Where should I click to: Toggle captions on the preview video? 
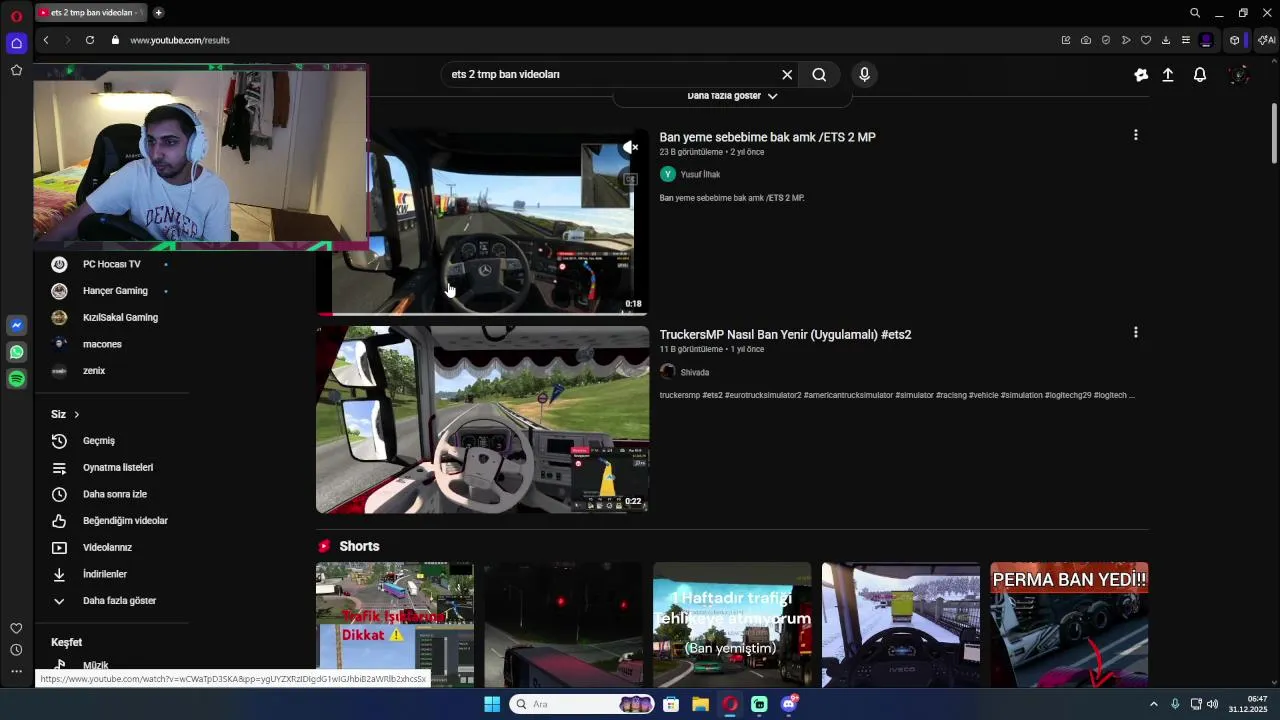(630, 180)
